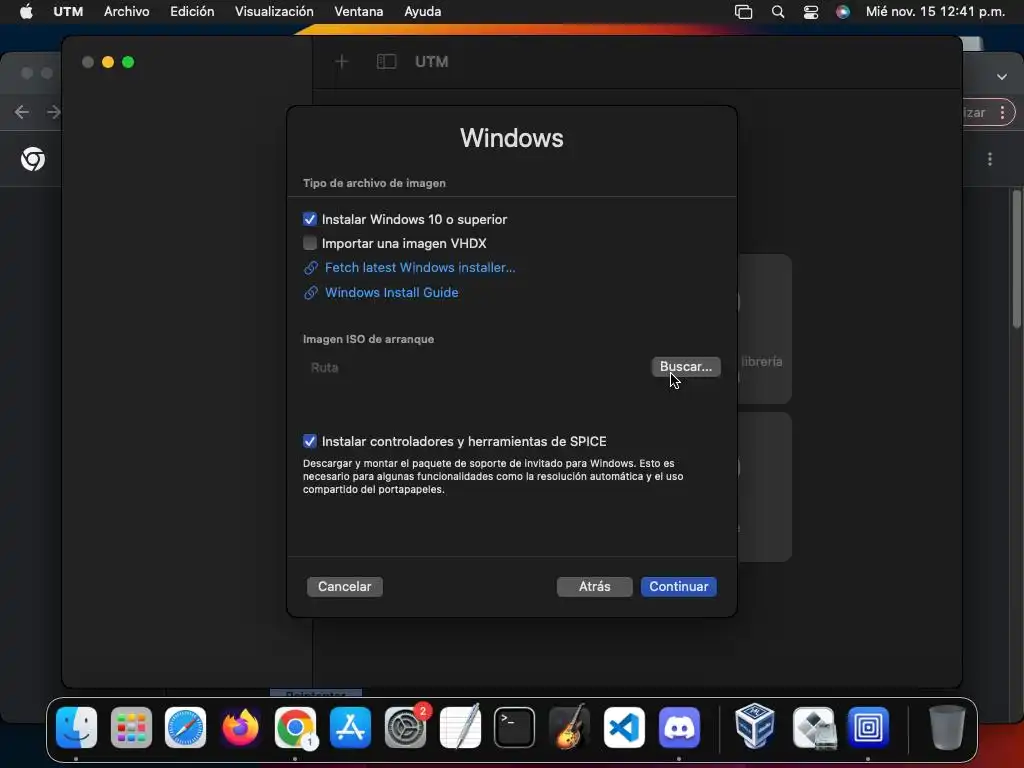
Task: Open Windows Install Guide link
Action: [x=391, y=292]
